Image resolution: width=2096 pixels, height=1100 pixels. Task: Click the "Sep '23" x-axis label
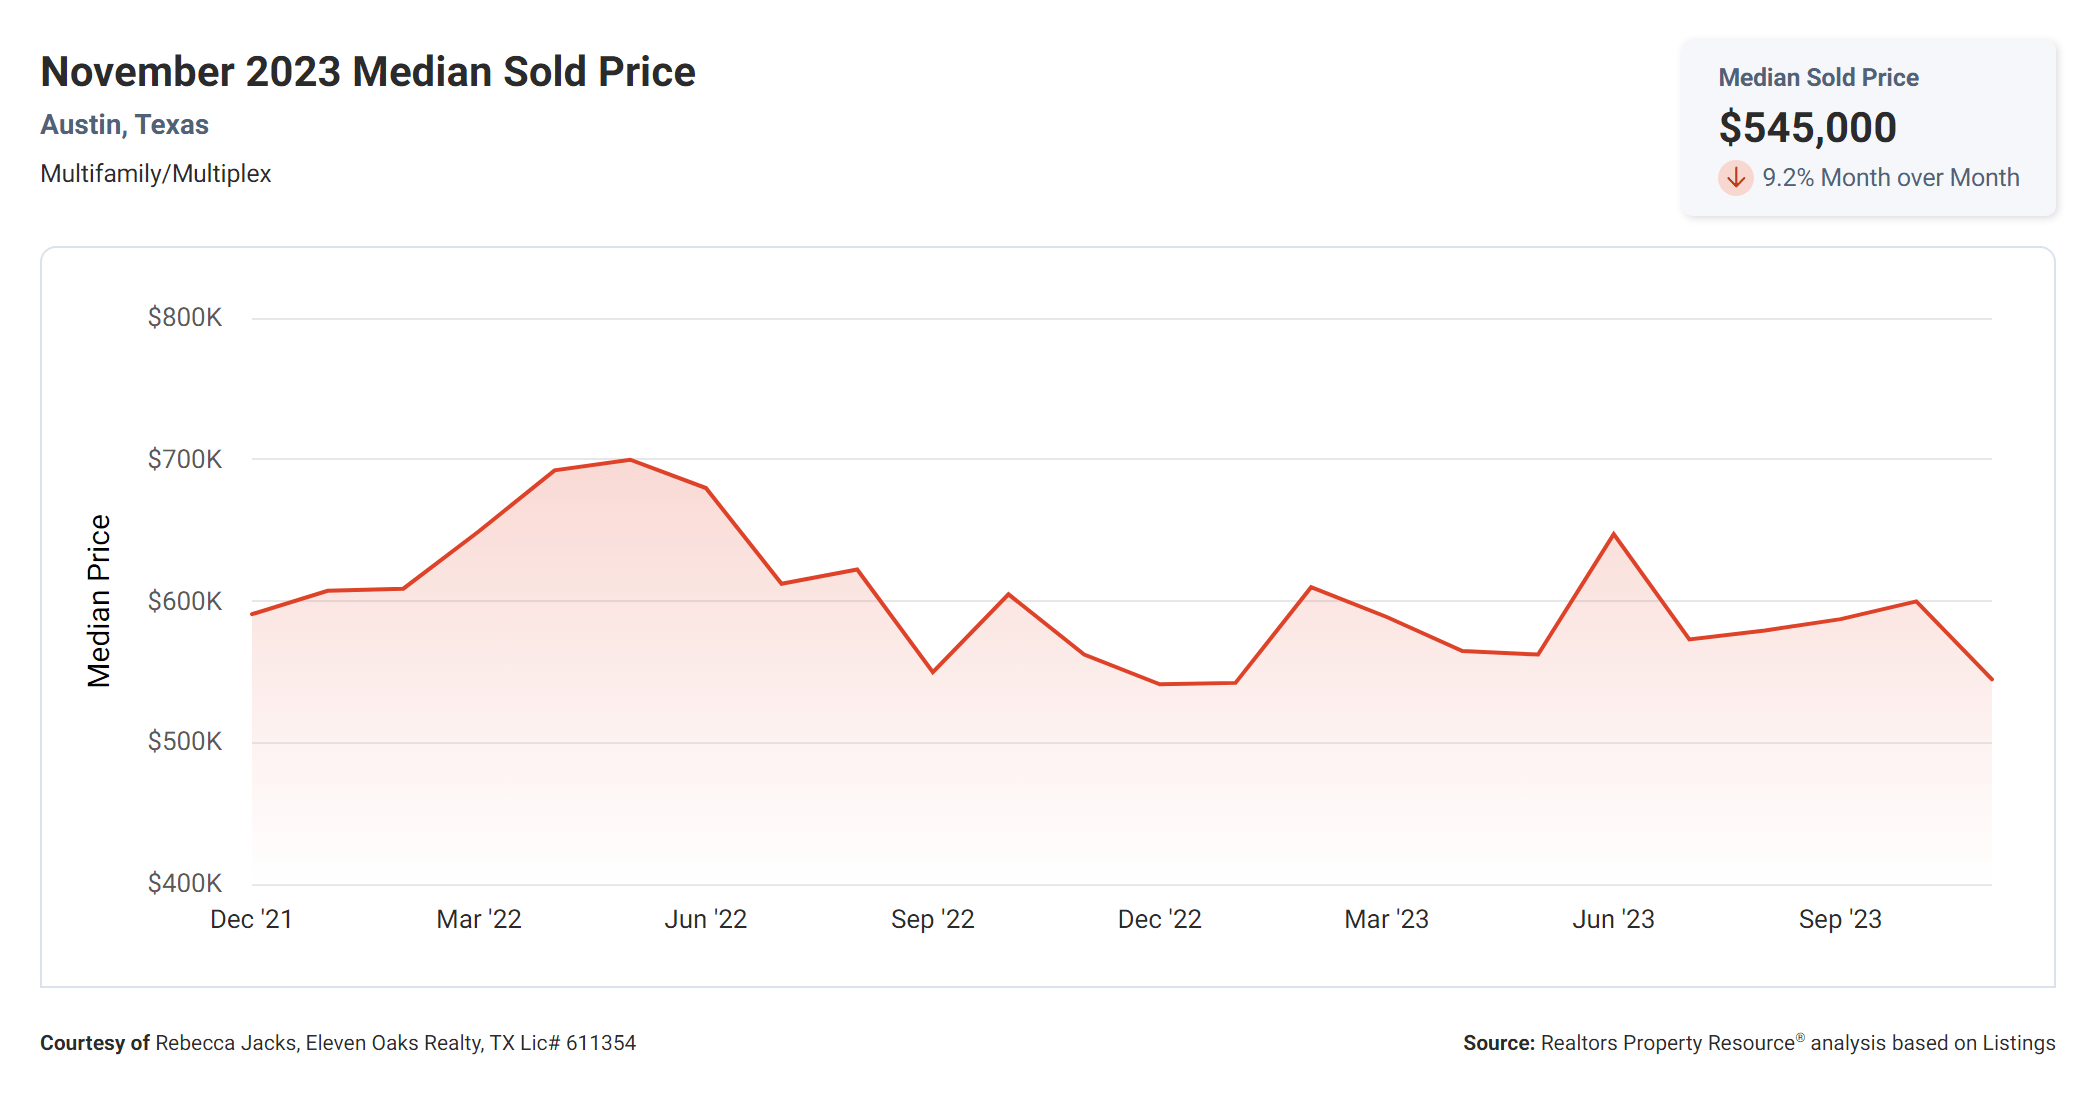tap(1840, 919)
